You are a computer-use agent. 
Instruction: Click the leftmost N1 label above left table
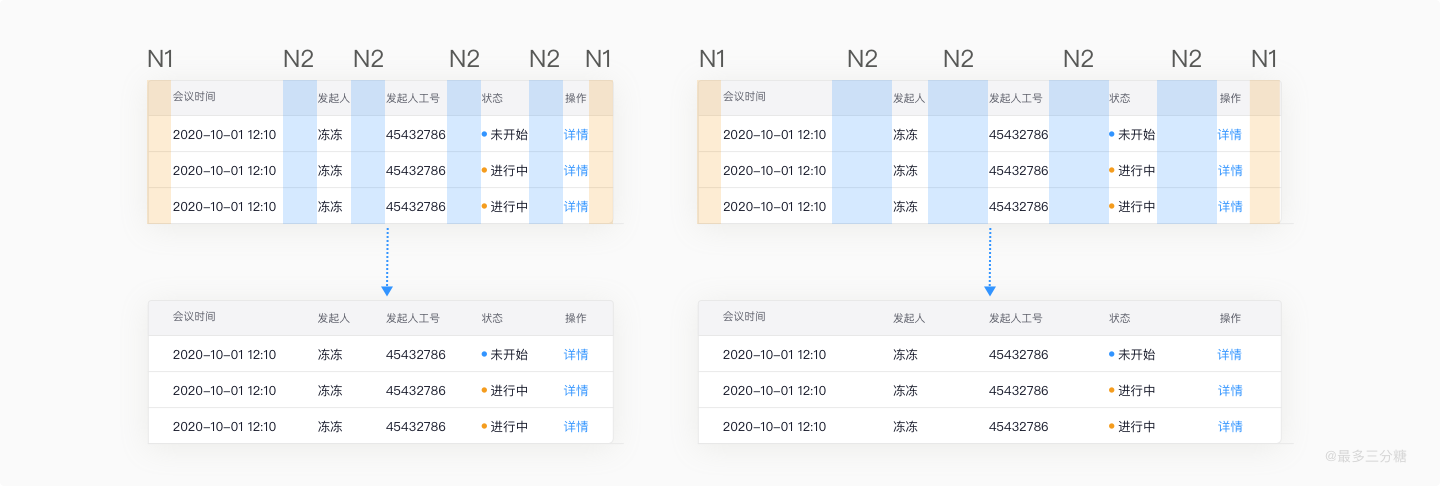pyautogui.click(x=160, y=59)
